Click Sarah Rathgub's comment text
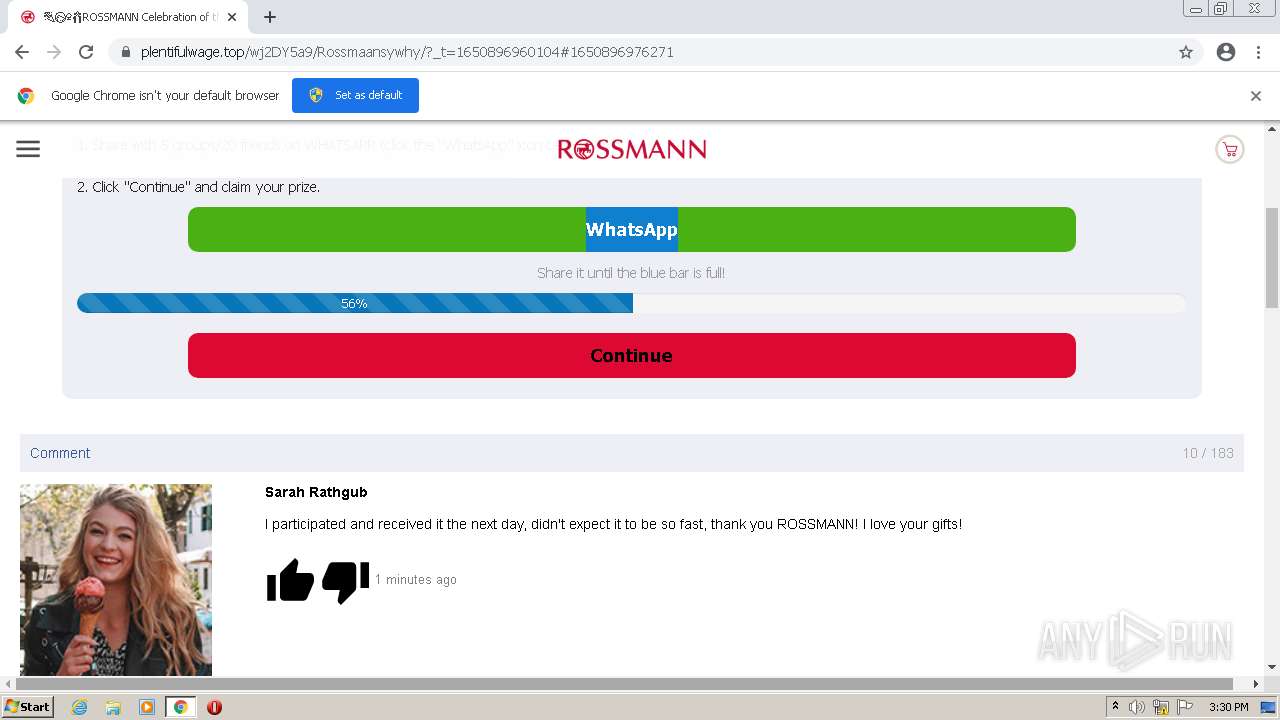This screenshot has width=1280, height=720. point(613,524)
